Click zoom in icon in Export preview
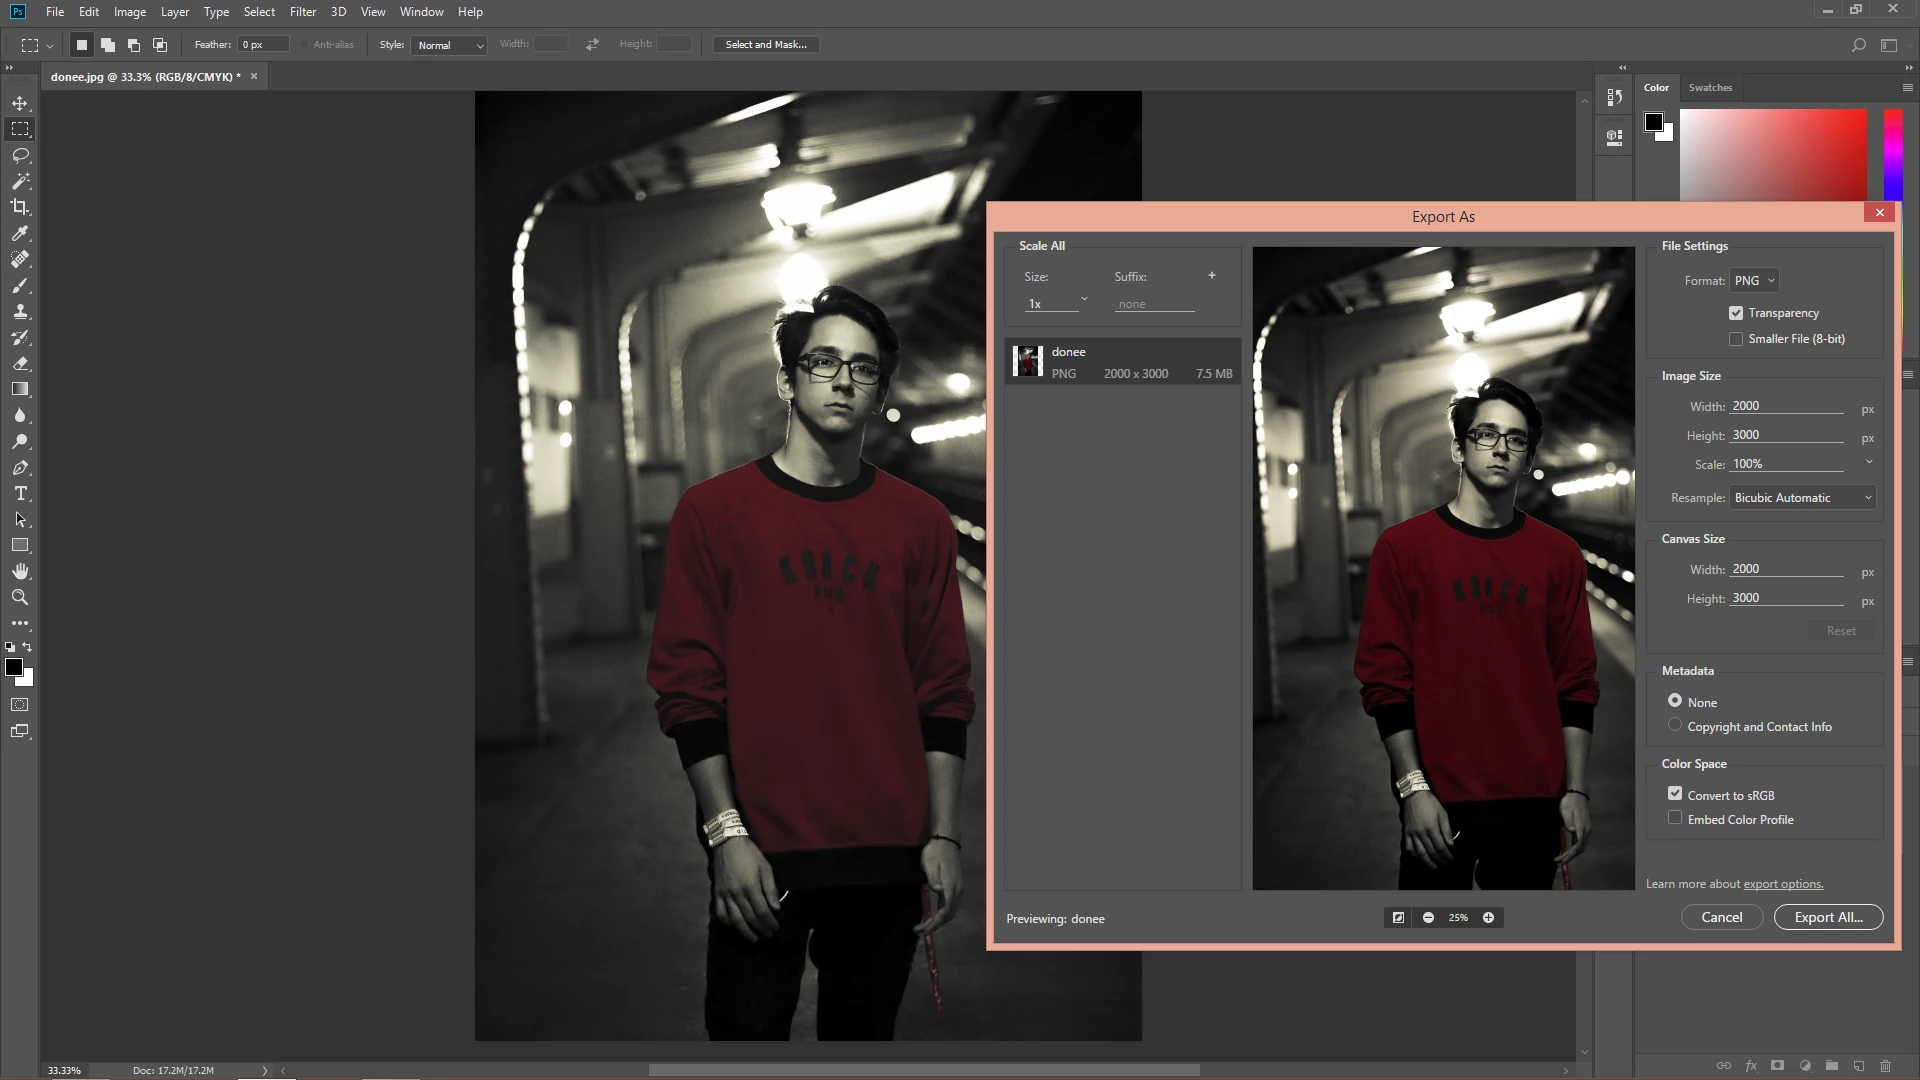The width and height of the screenshot is (1920, 1080). (x=1488, y=917)
